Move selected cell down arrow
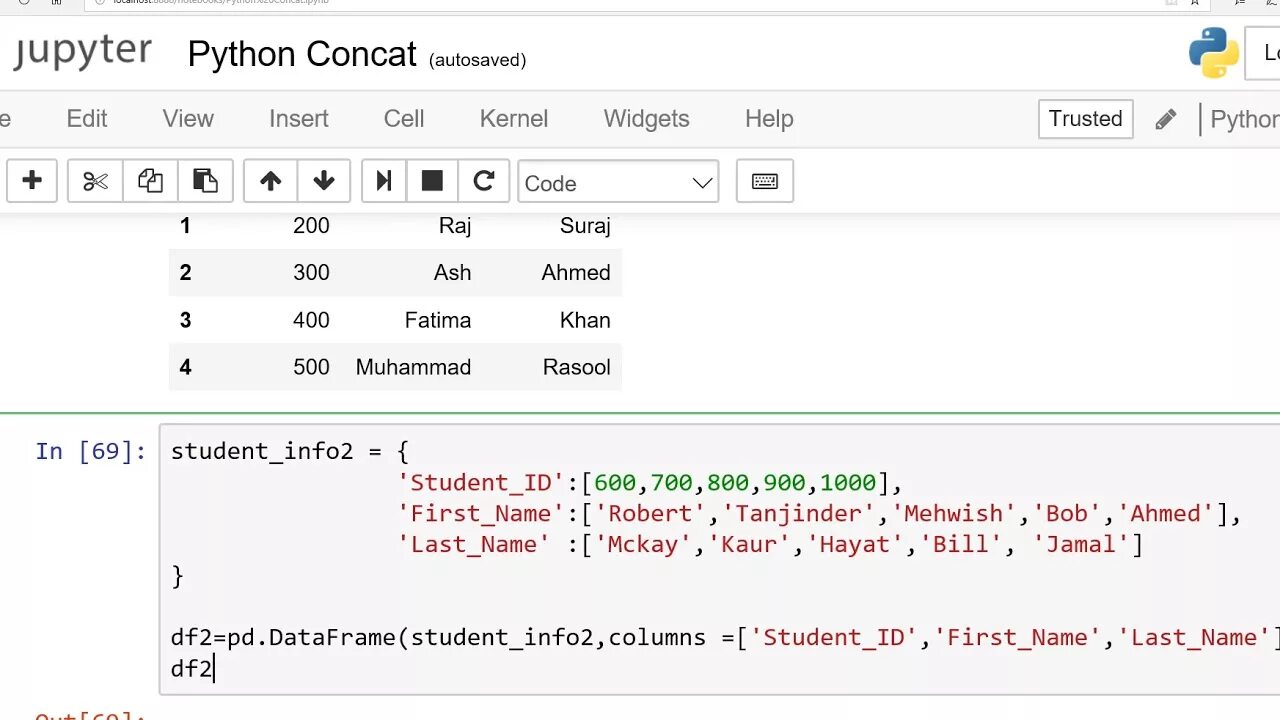Screen dimensions: 1280x720 coord(324,181)
